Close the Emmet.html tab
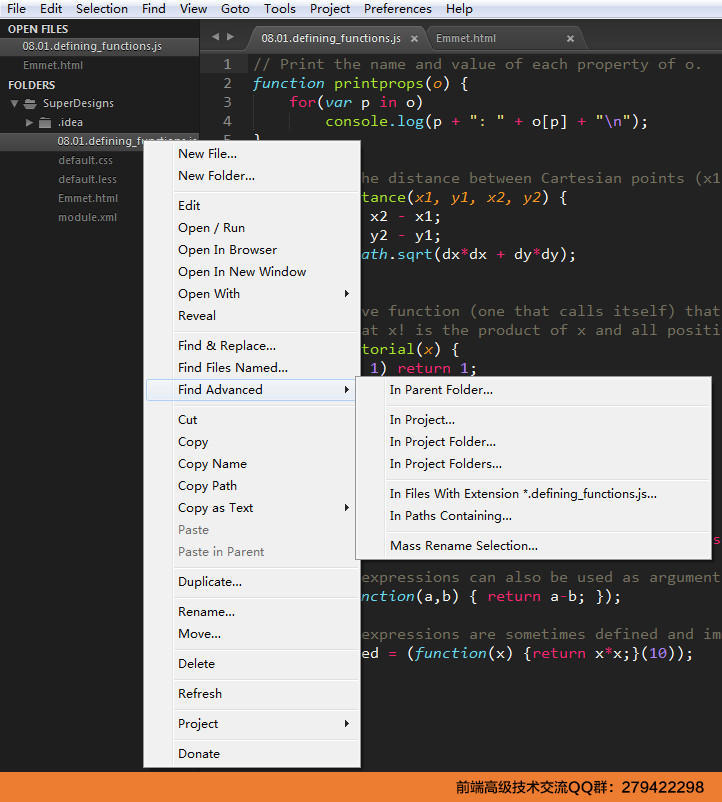 point(570,39)
